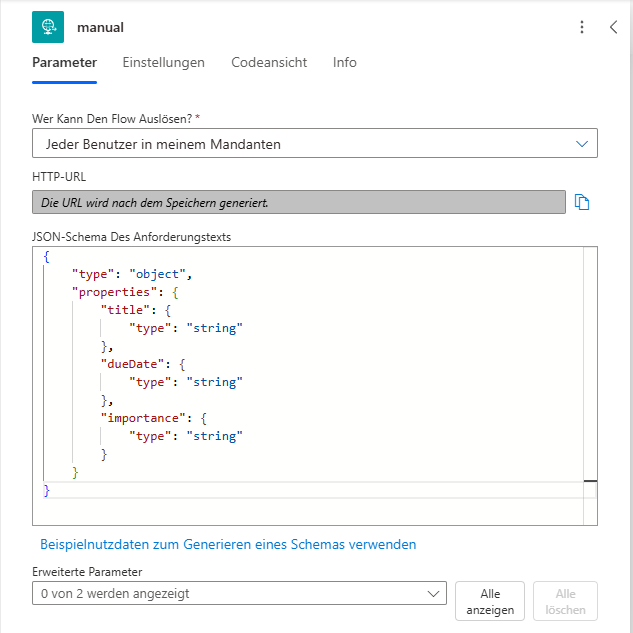Image resolution: width=633 pixels, height=633 pixels.
Task: Open the Codeansicht tab
Action: click(x=269, y=62)
